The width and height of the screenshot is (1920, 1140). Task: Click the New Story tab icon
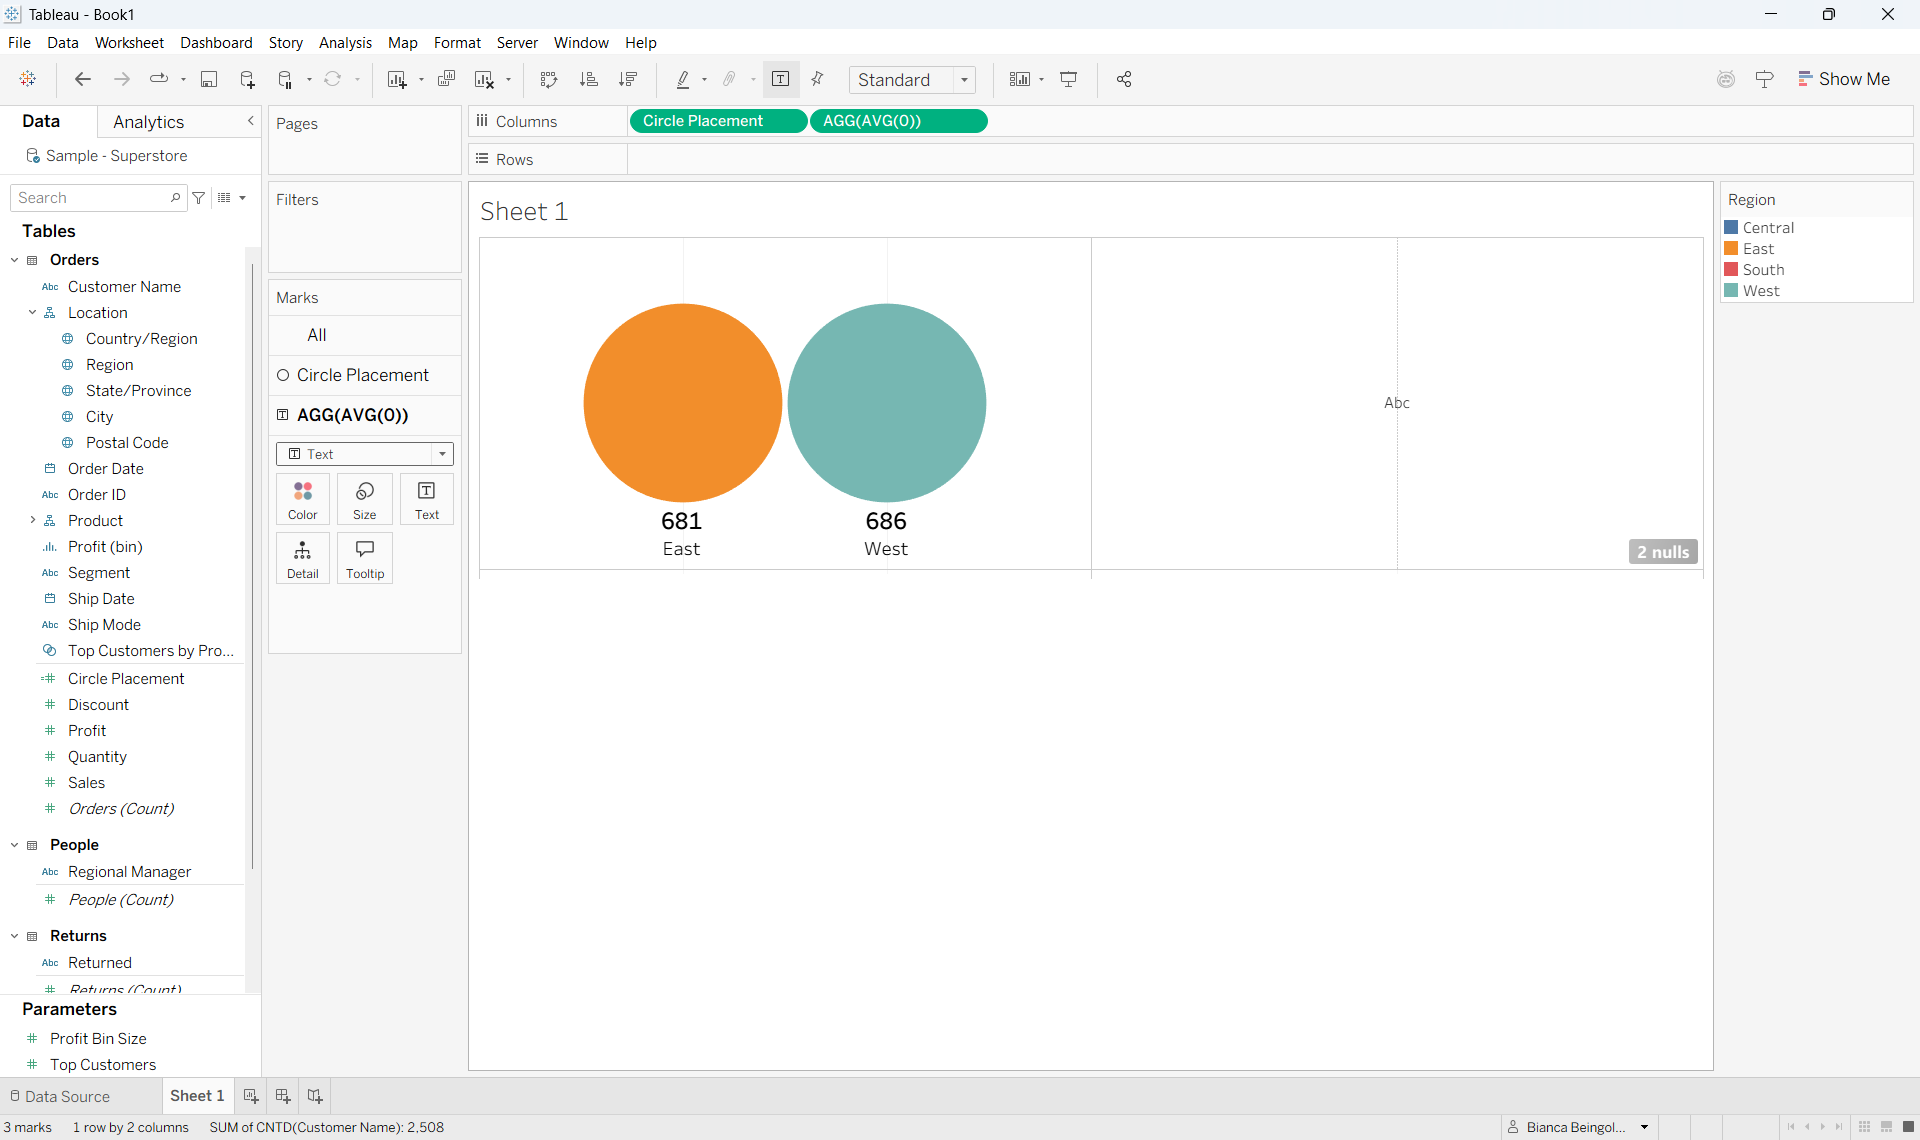(315, 1096)
